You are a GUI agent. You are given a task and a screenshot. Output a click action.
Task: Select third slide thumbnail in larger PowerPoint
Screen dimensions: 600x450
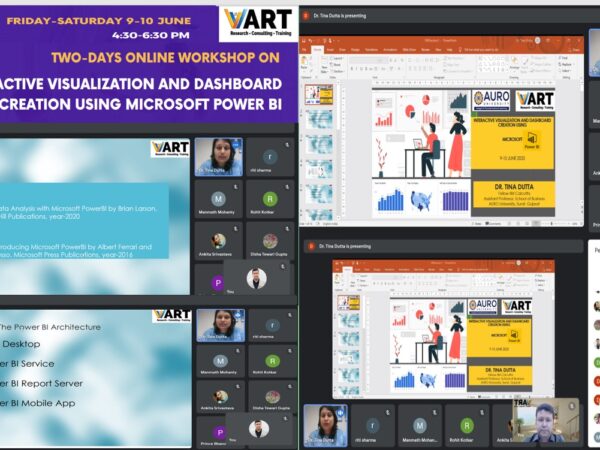point(319,145)
